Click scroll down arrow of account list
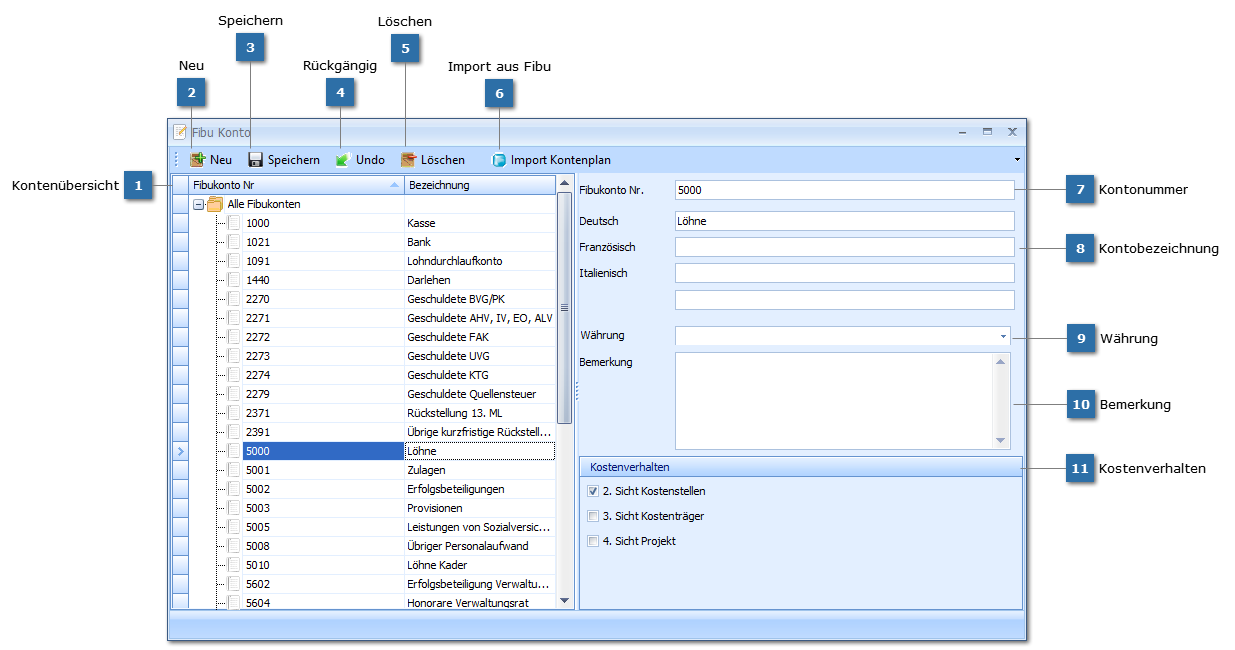The width and height of the screenshot is (1235, 650). tap(564, 601)
